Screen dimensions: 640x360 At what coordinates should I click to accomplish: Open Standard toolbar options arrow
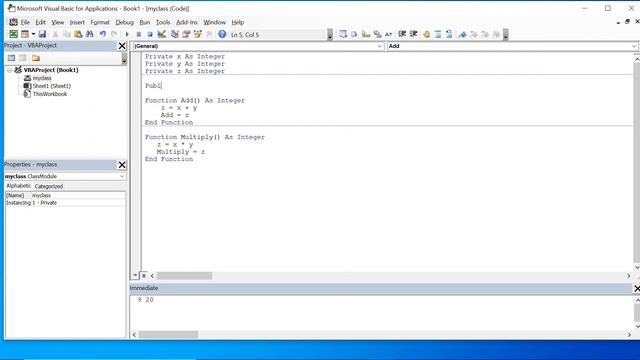tap(330, 35)
